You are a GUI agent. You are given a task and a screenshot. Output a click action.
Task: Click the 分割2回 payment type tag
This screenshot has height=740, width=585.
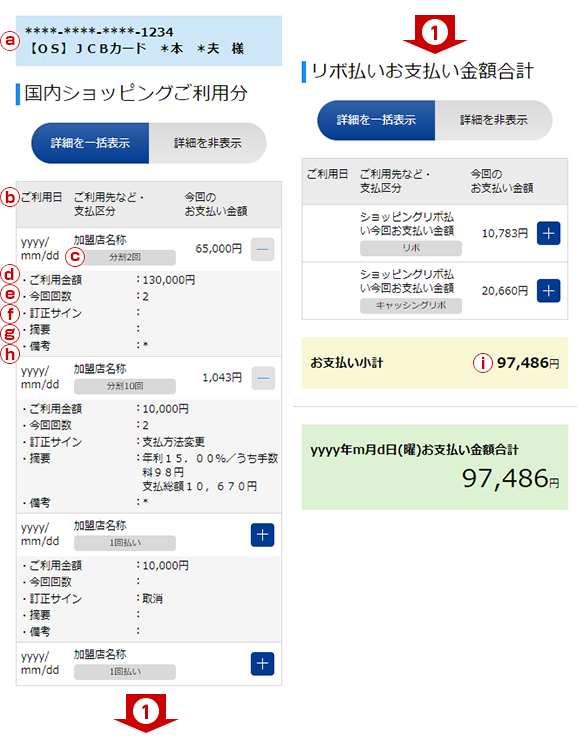pos(125,257)
